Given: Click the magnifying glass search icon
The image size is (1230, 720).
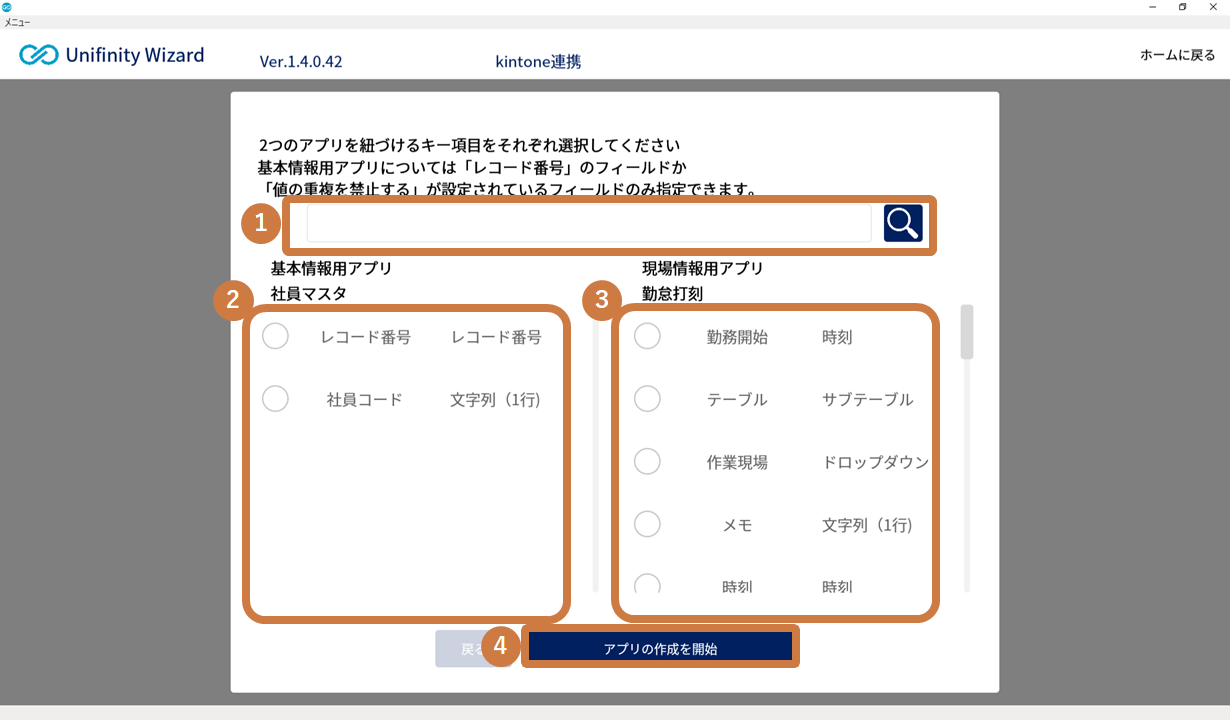Looking at the screenshot, I should pyautogui.click(x=902, y=224).
